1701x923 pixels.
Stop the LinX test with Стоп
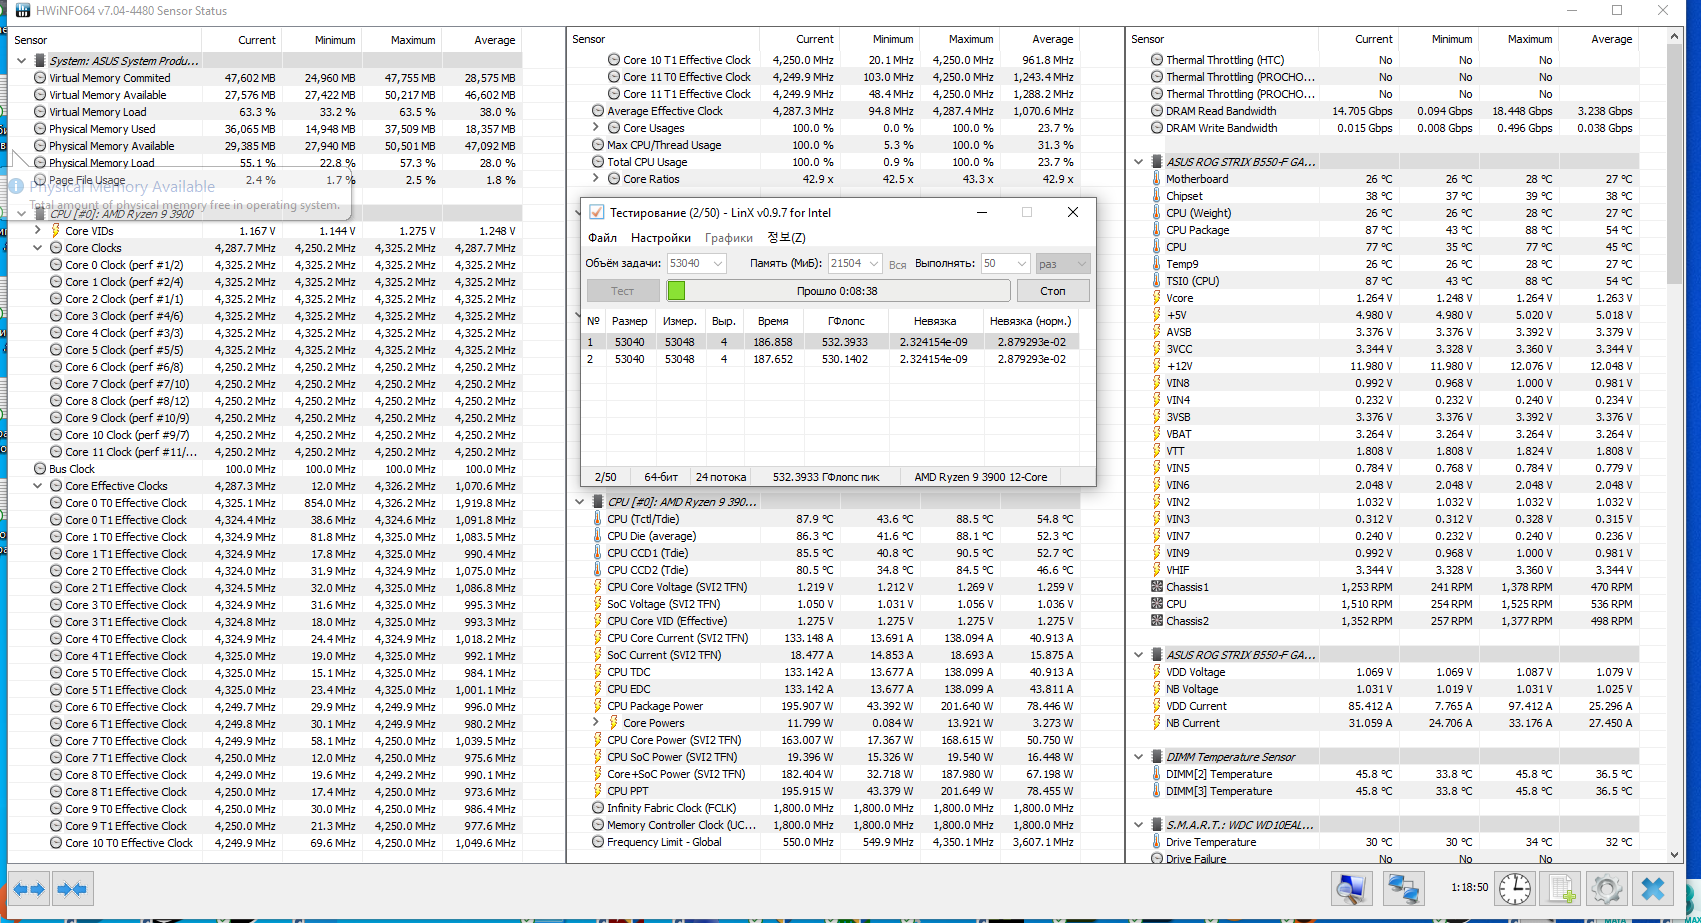(x=1053, y=291)
